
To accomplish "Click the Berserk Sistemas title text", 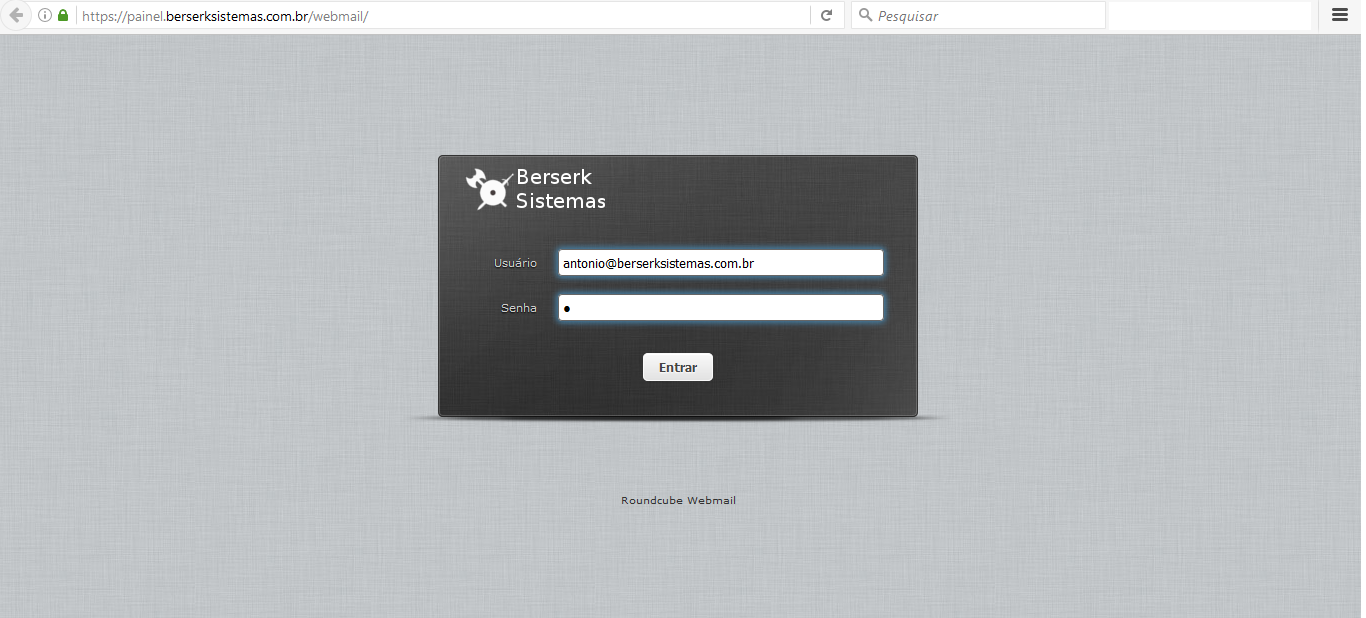I will pos(561,189).
